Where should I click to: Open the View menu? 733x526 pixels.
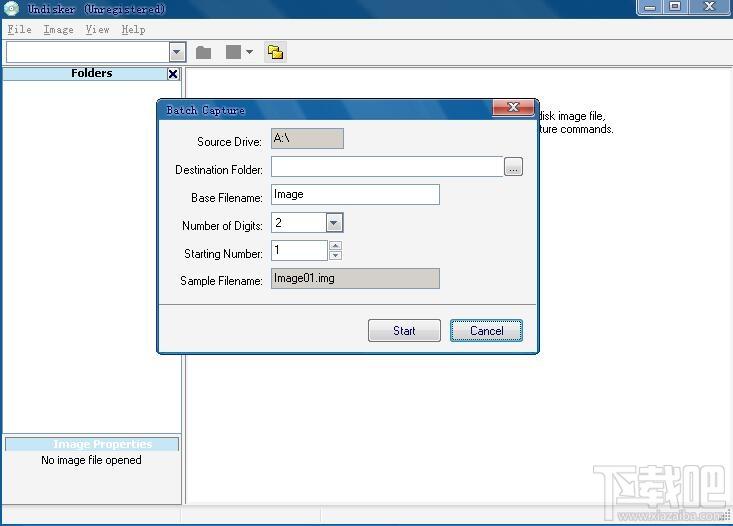pos(97,29)
